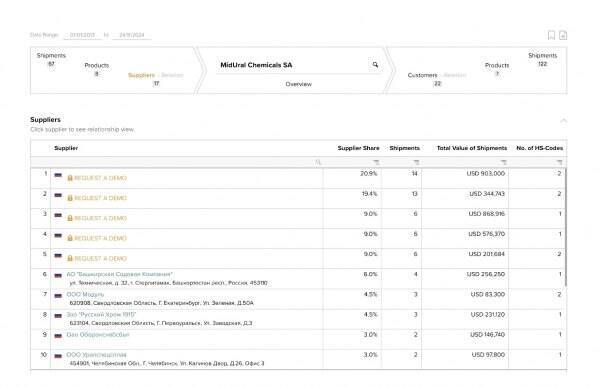Click Request a Demo link in row 2
600x387 pixels.
pyautogui.click(x=100, y=198)
